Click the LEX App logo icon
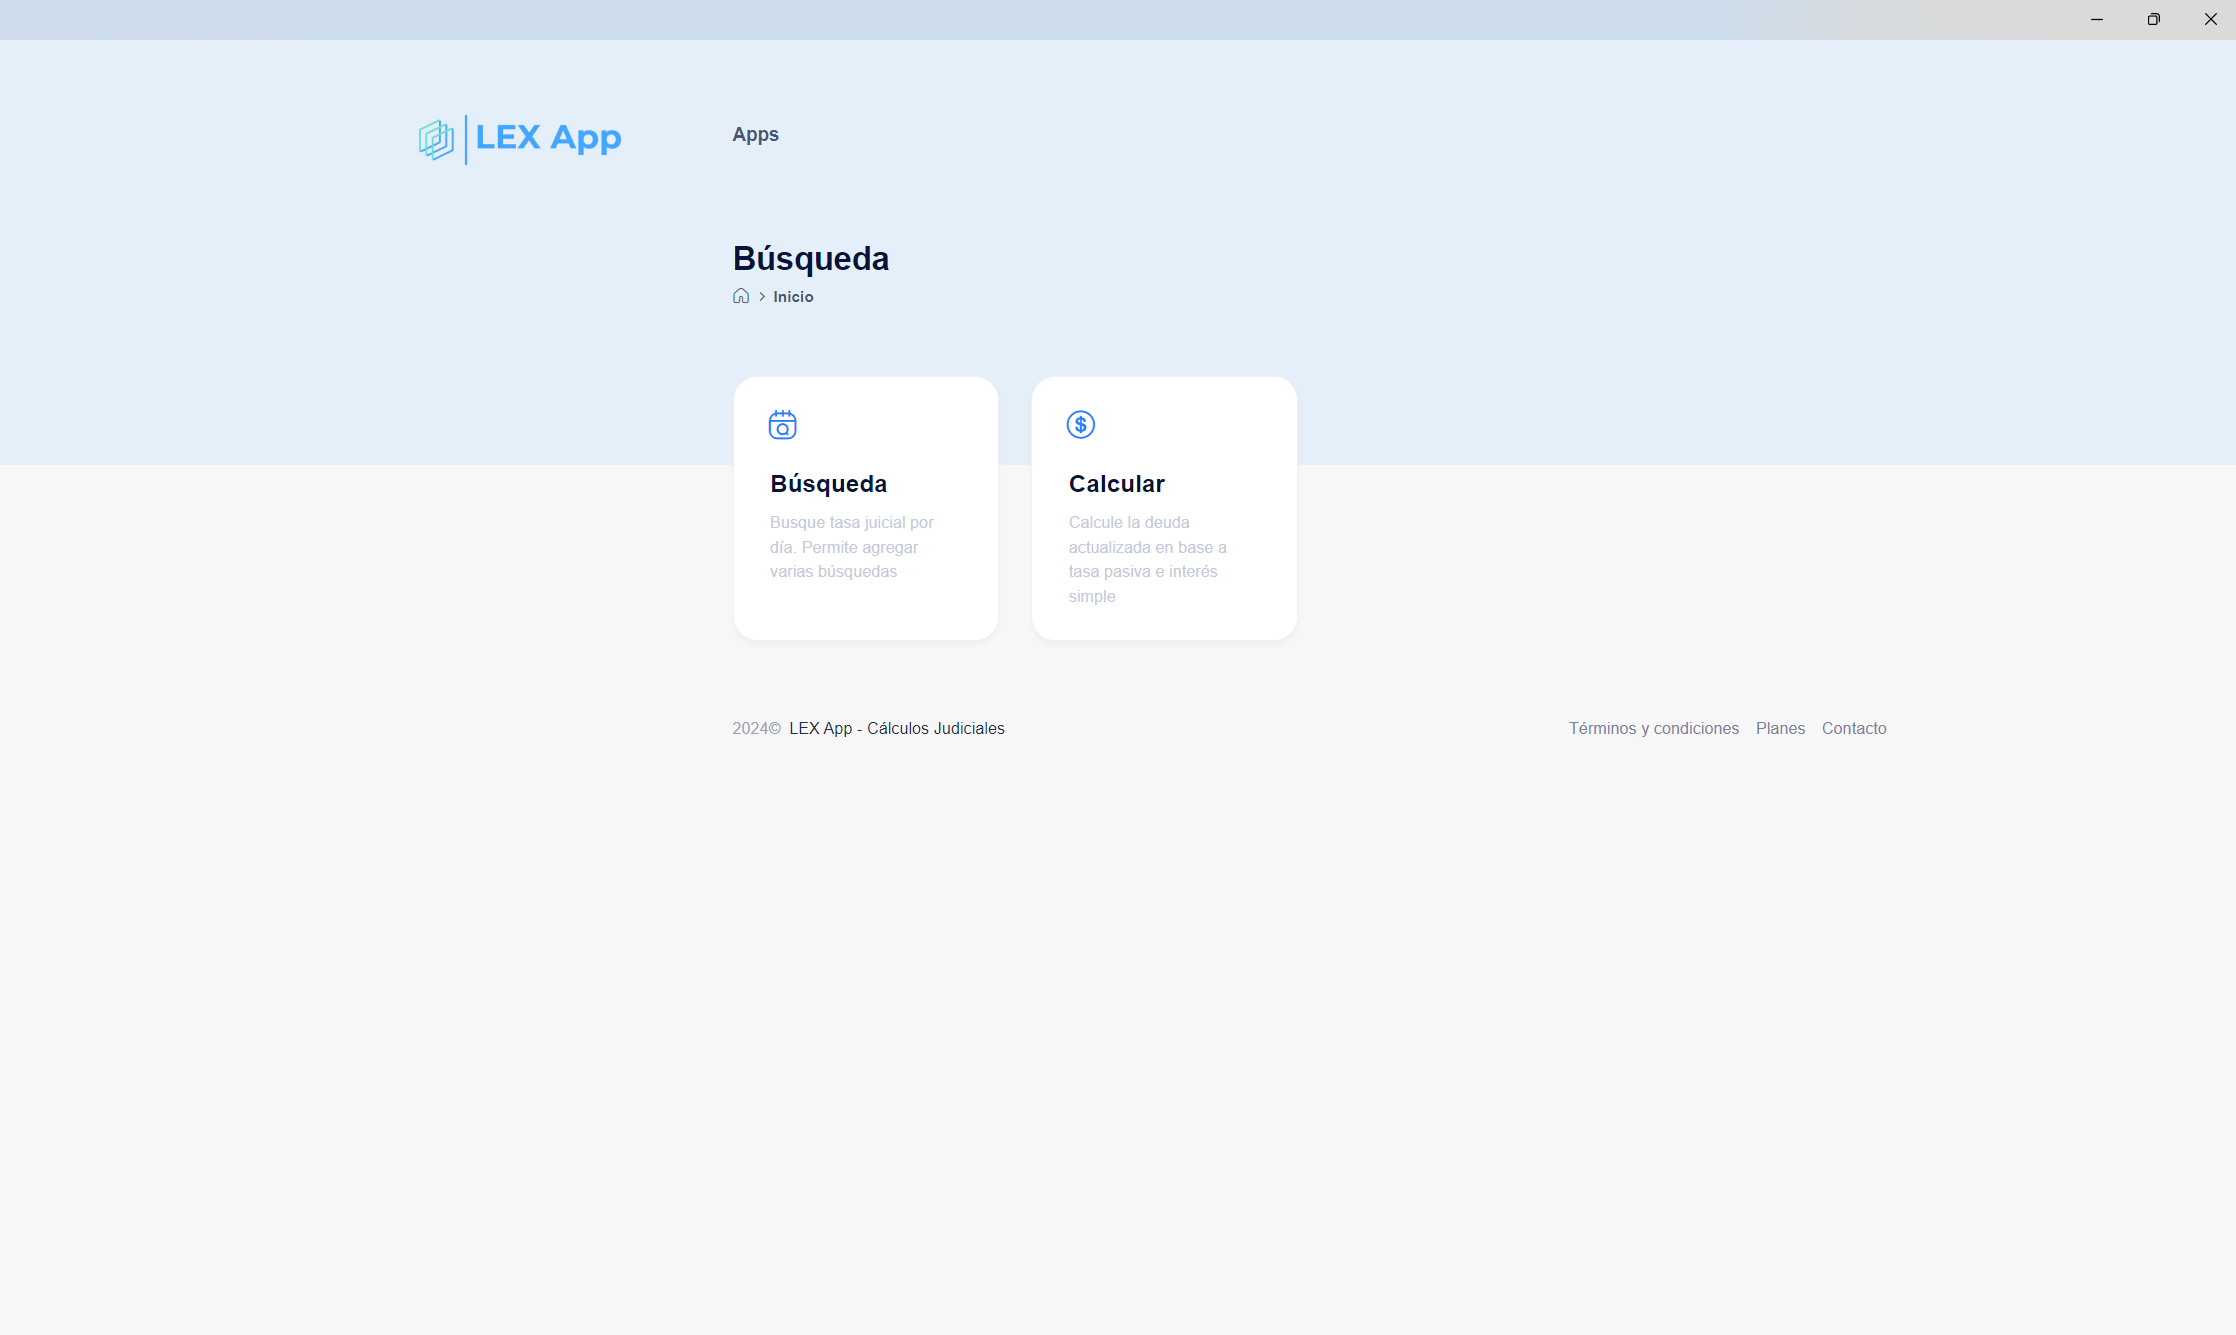The image size is (2236, 1335). coord(435,139)
